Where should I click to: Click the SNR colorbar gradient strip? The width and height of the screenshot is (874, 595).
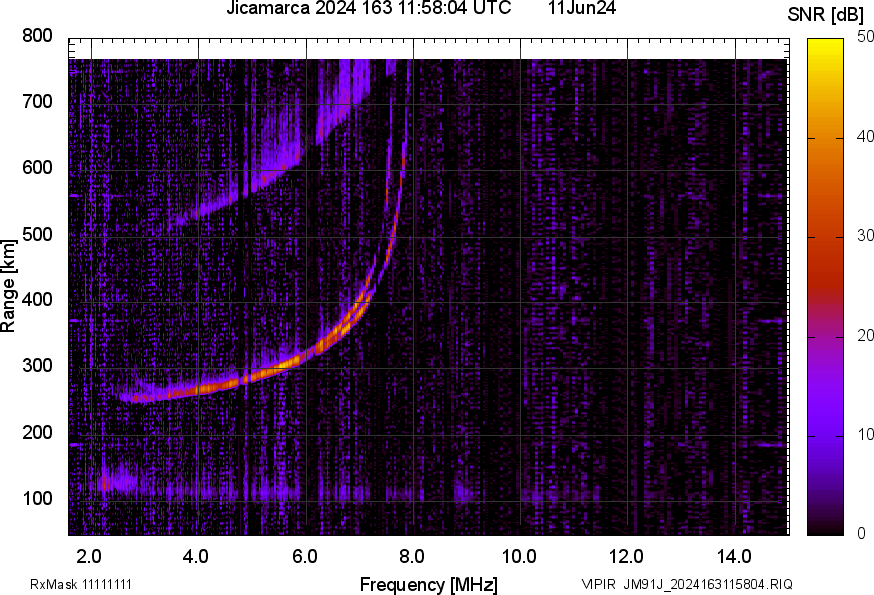pyautogui.click(x=826, y=287)
